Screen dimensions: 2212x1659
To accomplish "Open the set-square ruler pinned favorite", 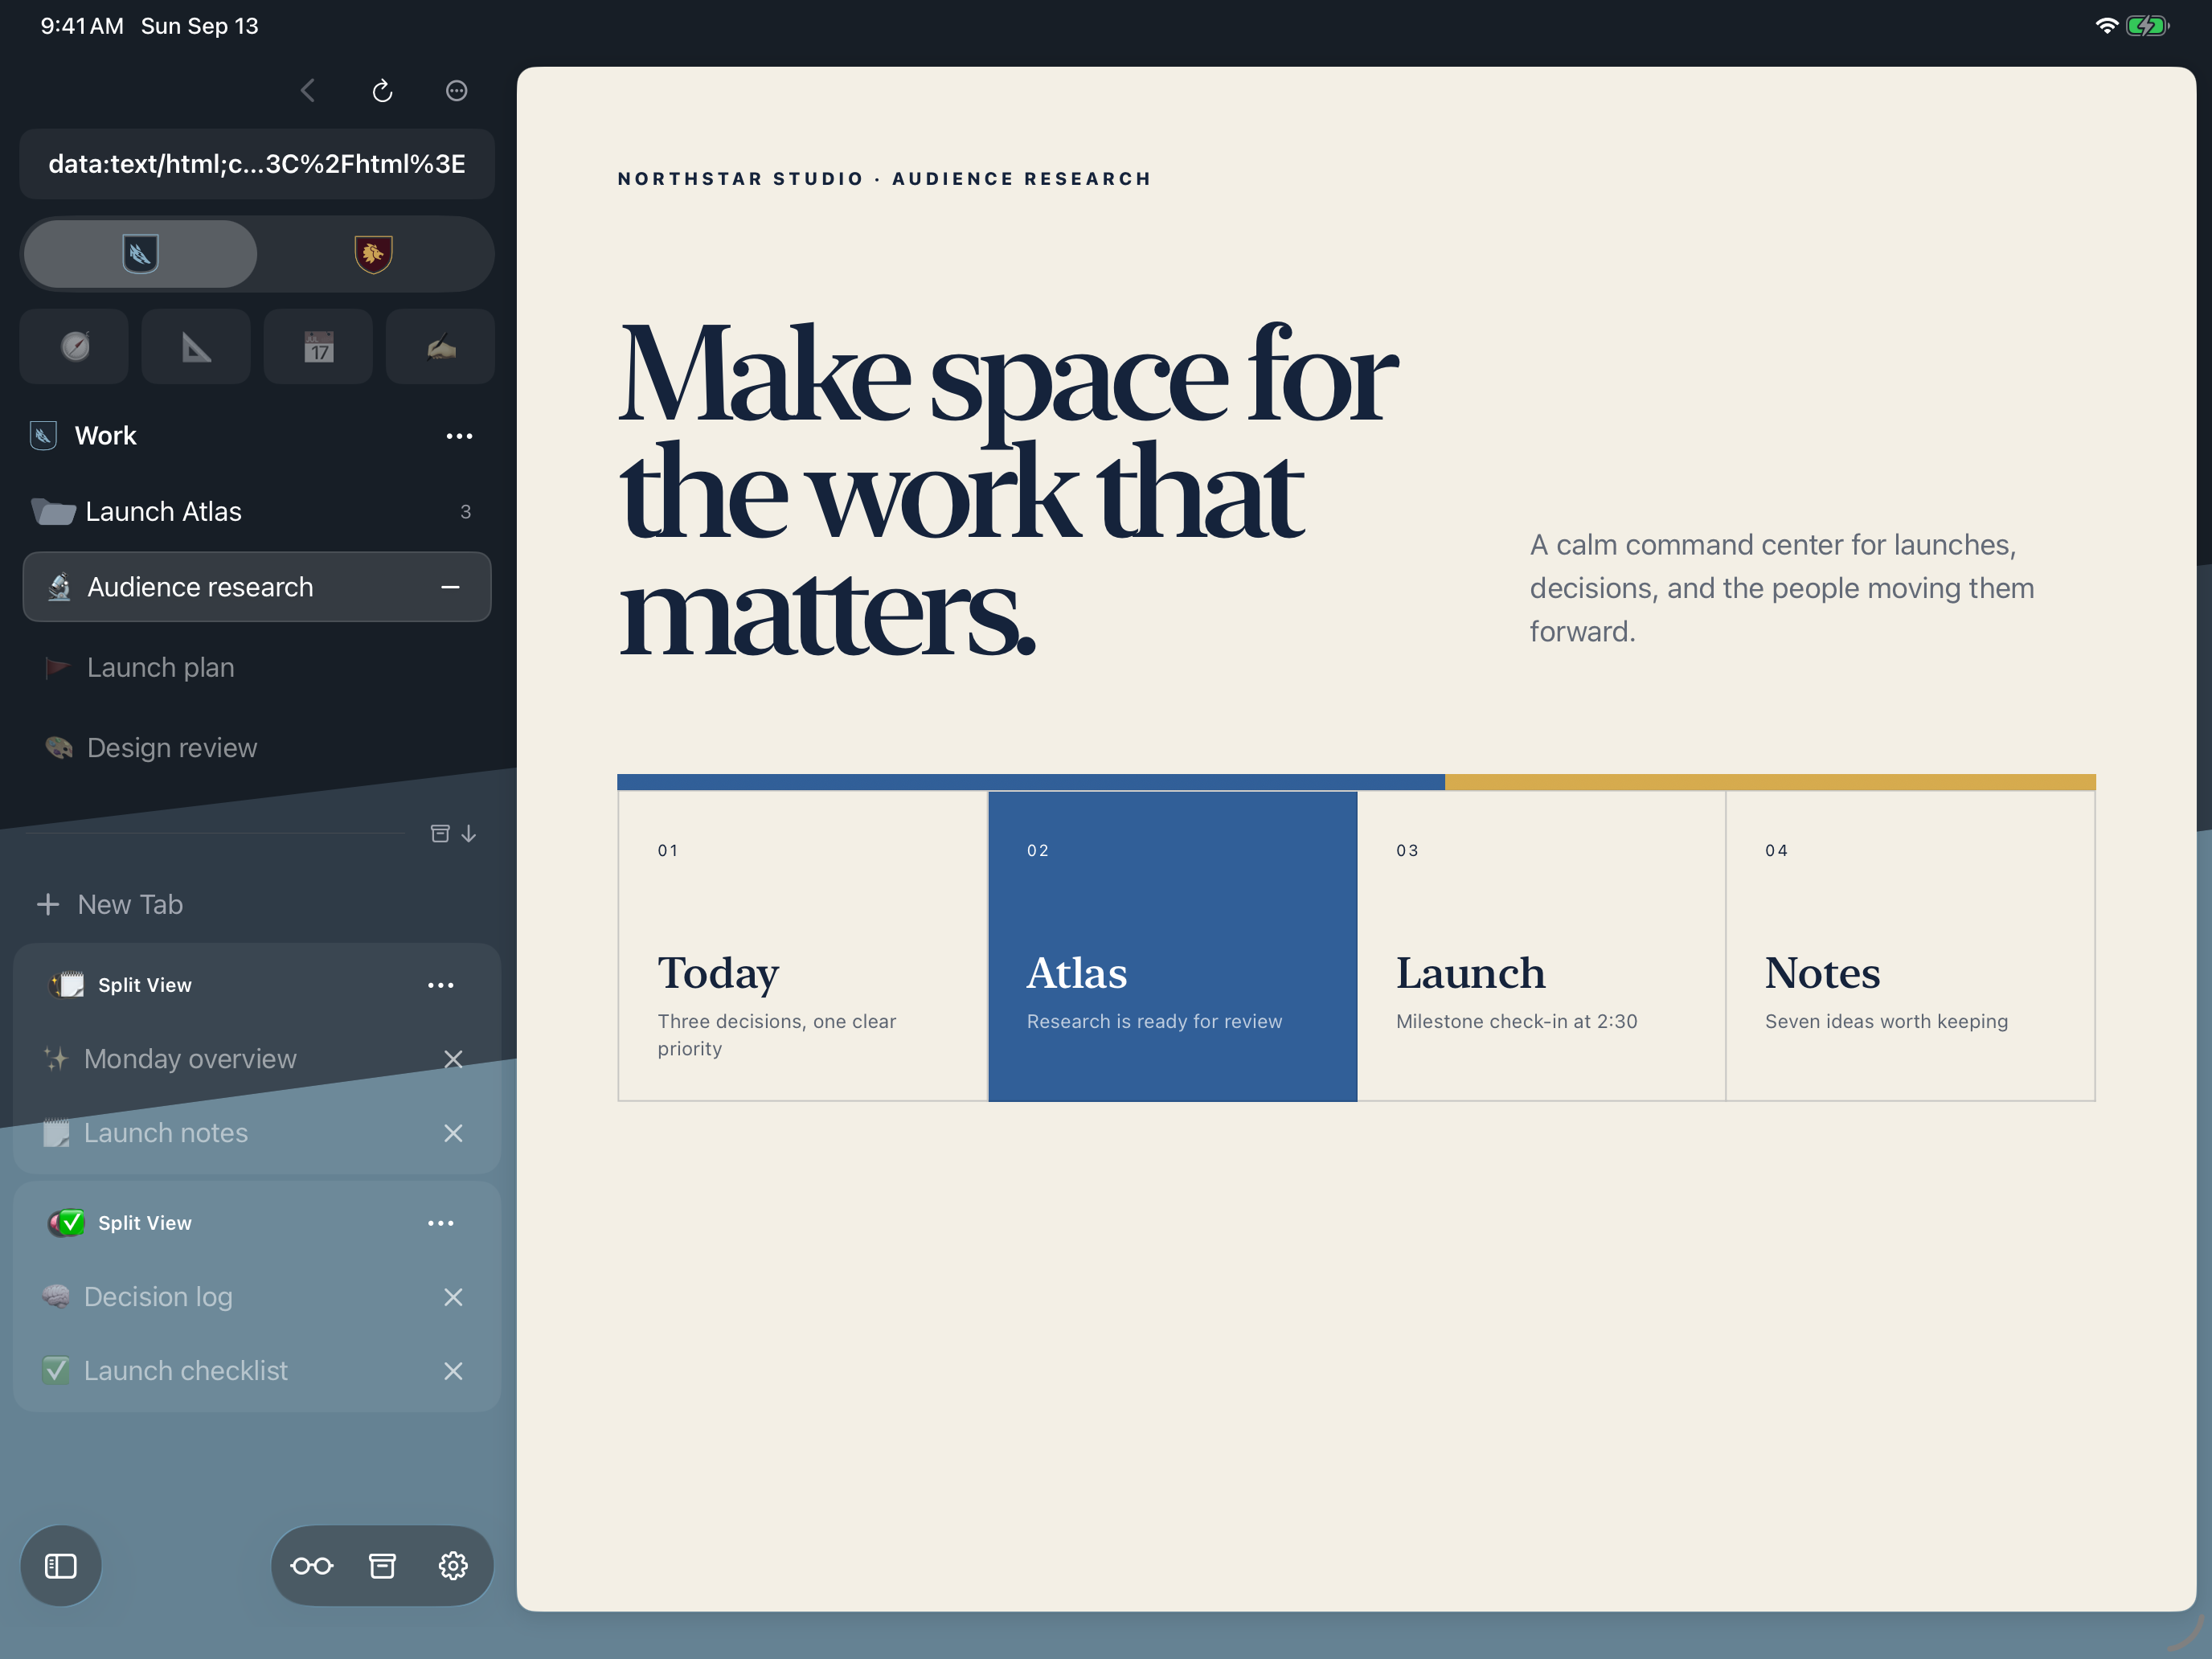I will tap(196, 347).
